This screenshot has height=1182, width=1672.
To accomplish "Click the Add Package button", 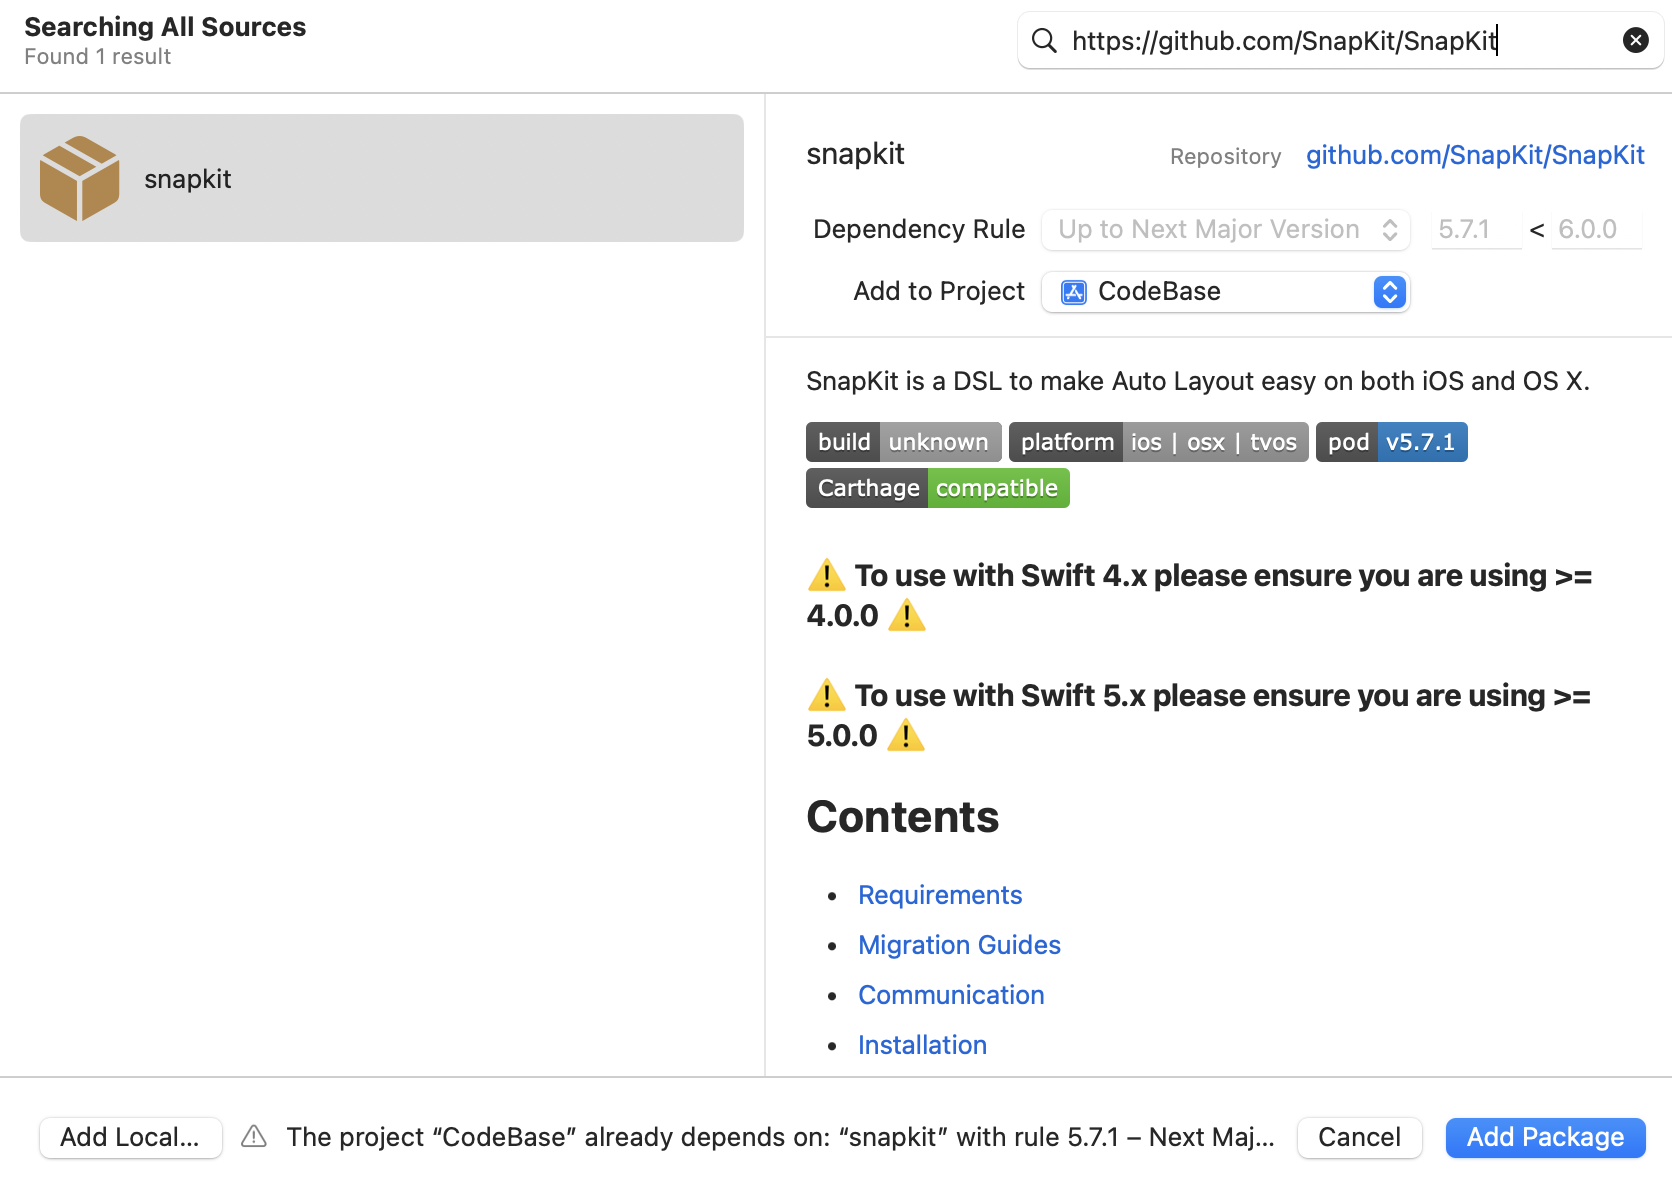I will pos(1545,1137).
